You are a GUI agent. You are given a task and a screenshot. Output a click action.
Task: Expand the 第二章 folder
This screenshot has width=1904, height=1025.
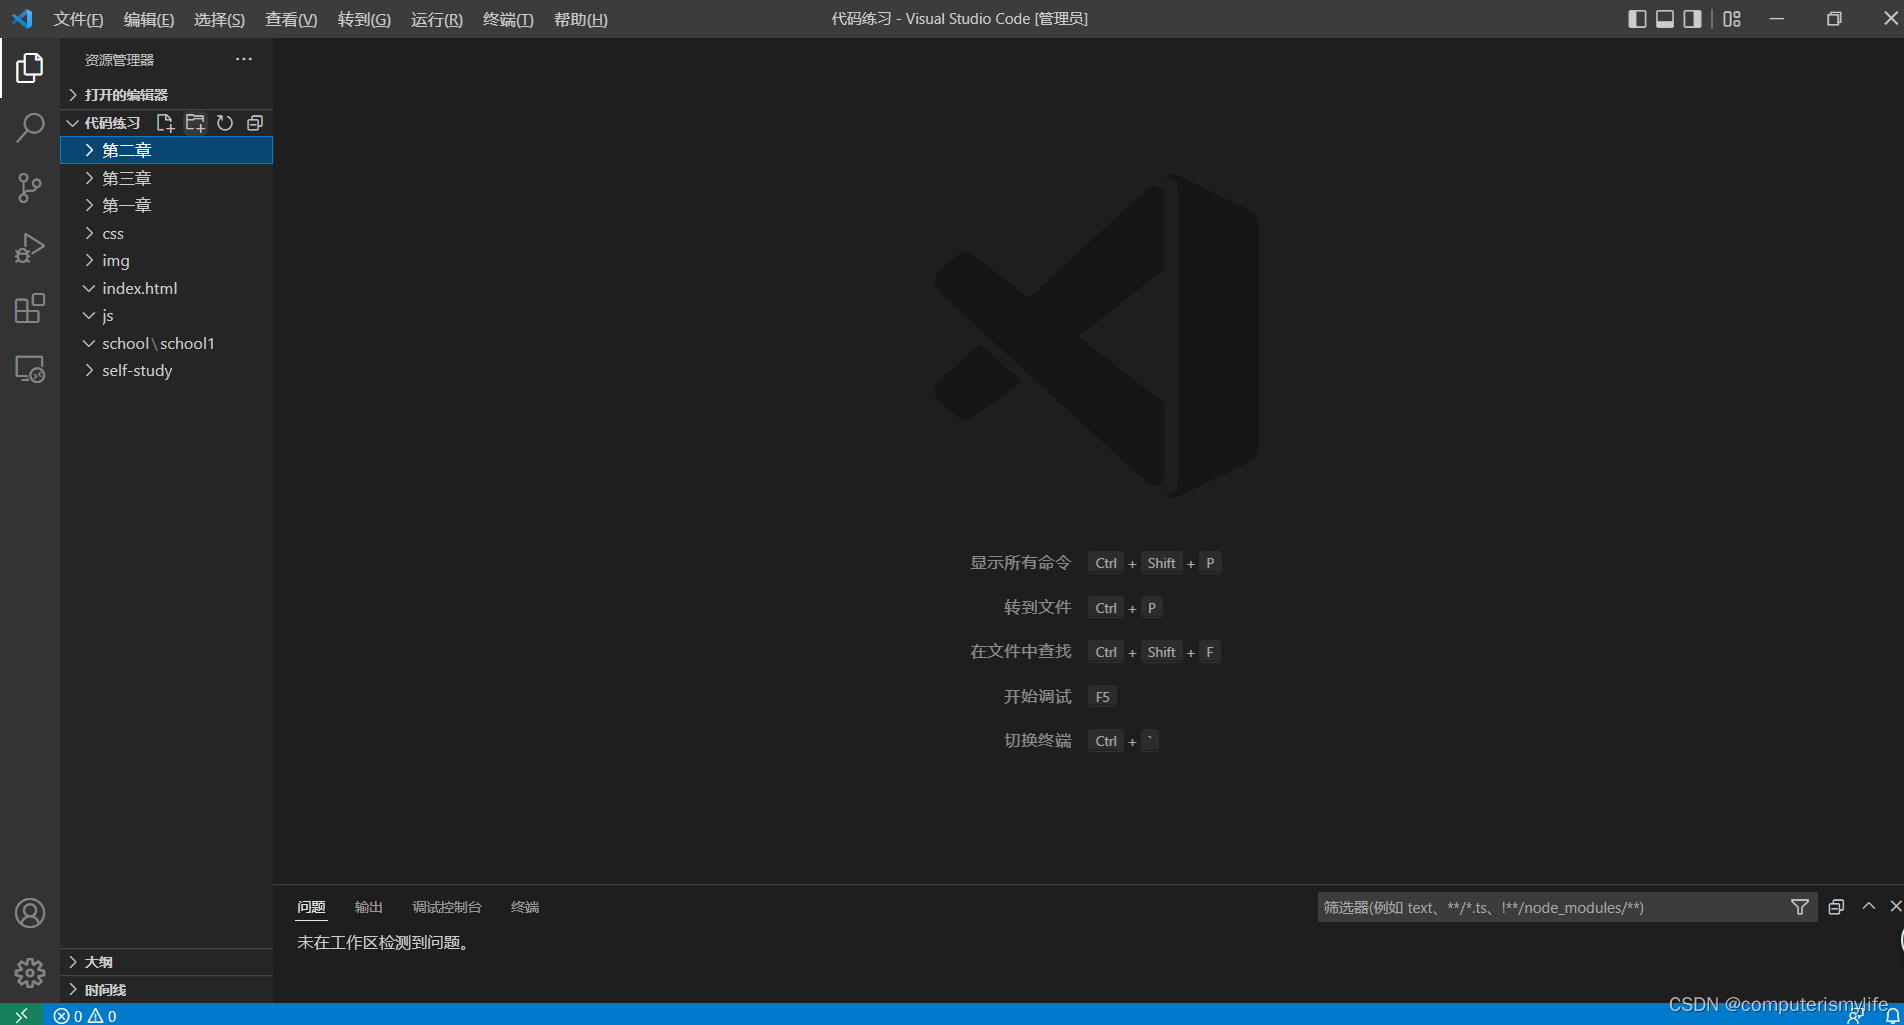[166, 150]
